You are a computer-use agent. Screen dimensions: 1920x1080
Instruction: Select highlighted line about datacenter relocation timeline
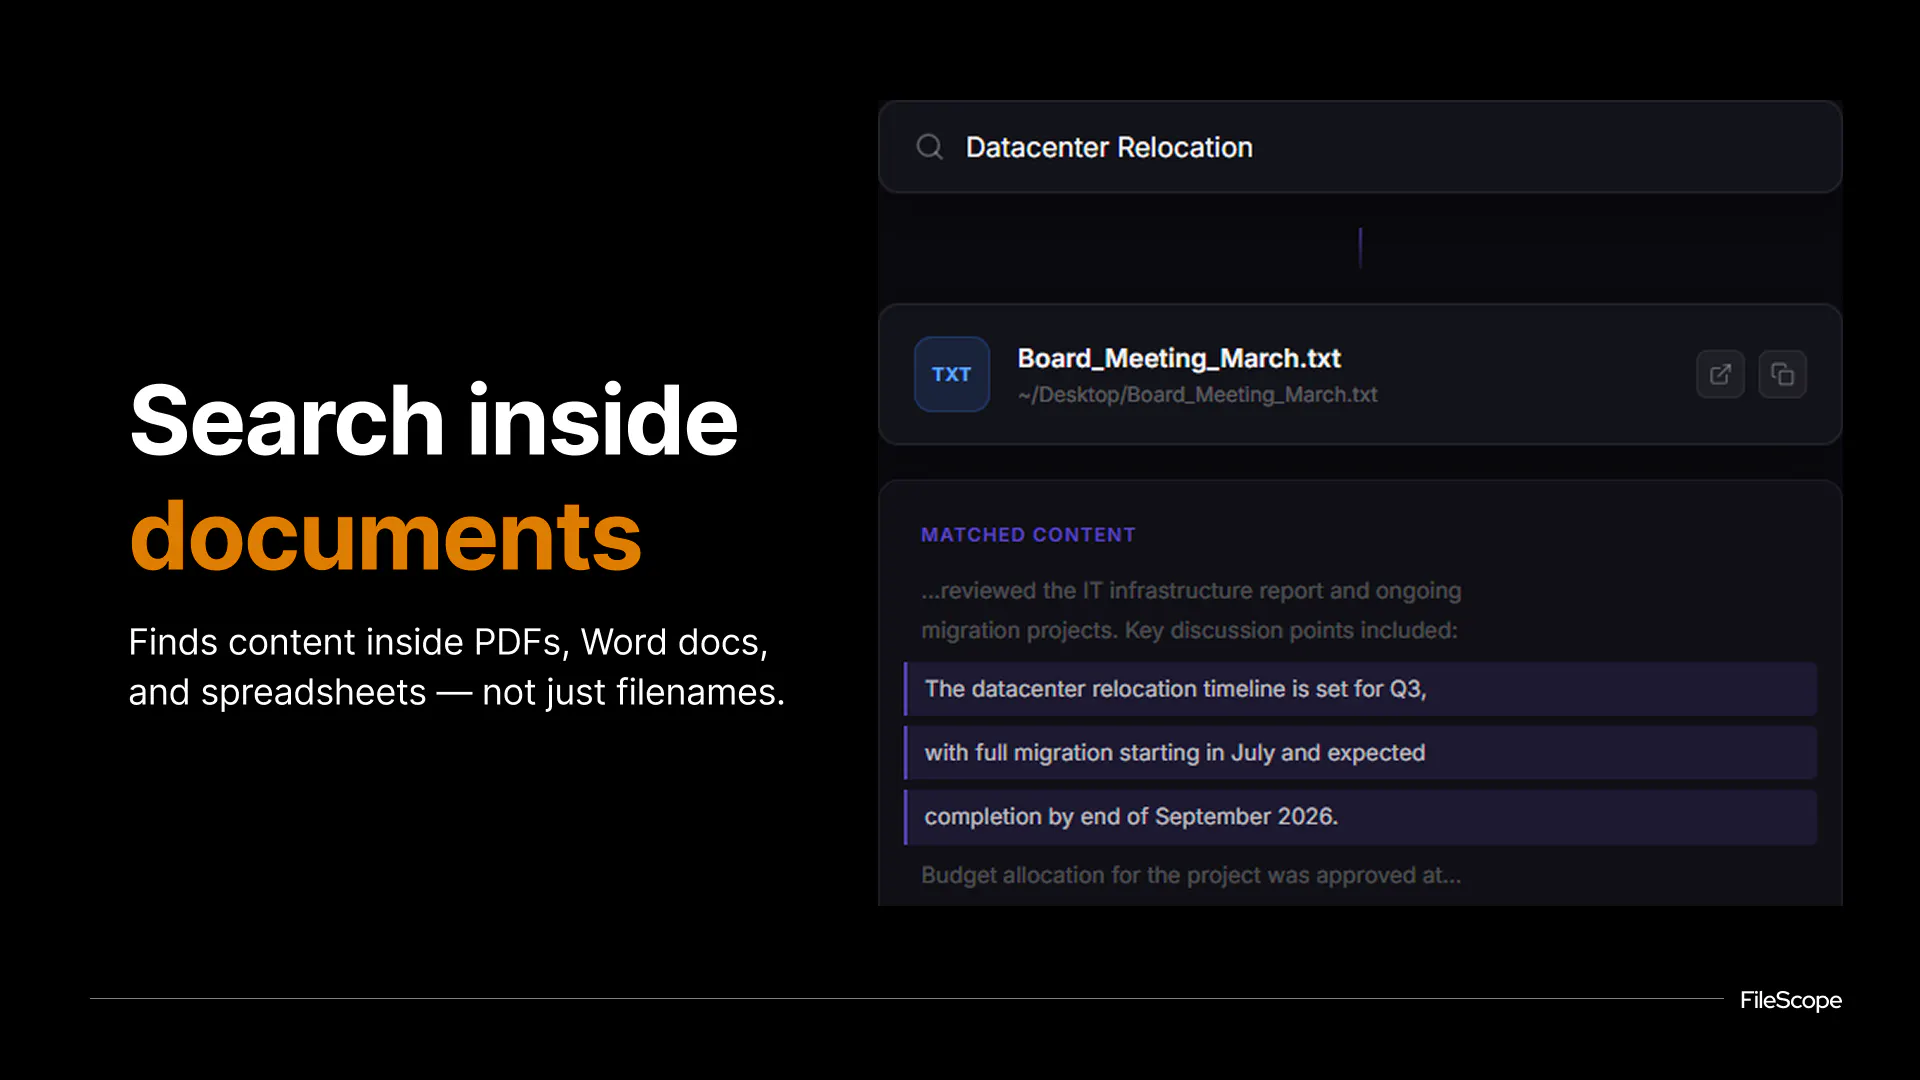pyautogui.click(x=1360, y=689)
